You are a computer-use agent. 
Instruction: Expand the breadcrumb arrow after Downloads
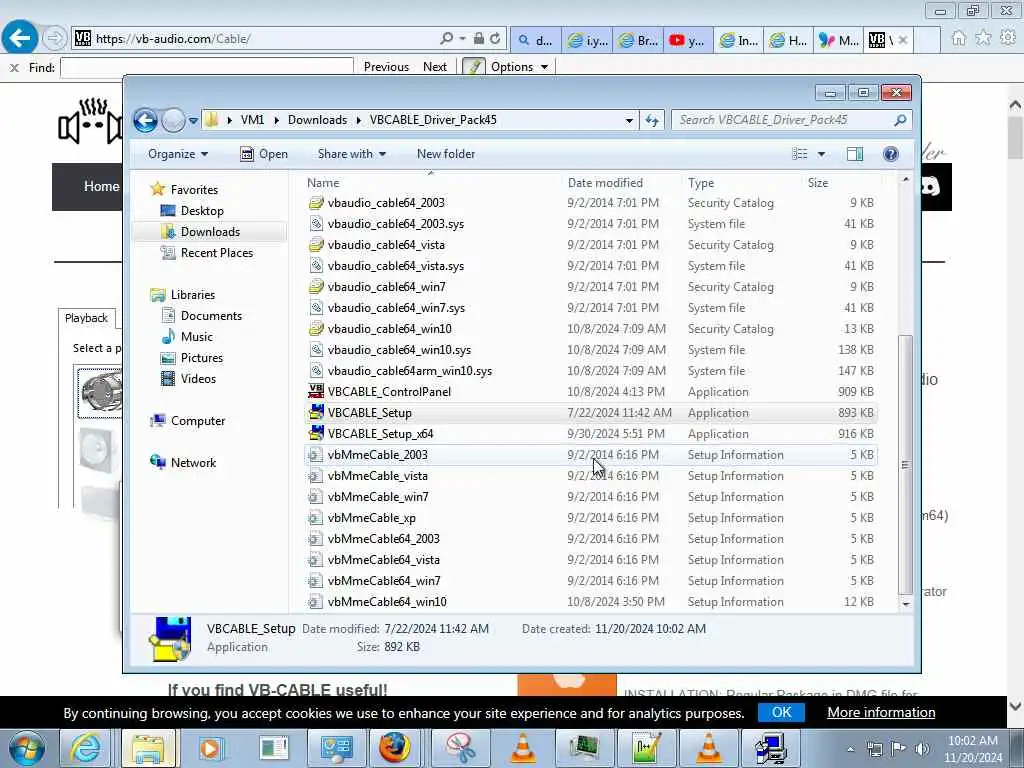click(x=359, y=120)
